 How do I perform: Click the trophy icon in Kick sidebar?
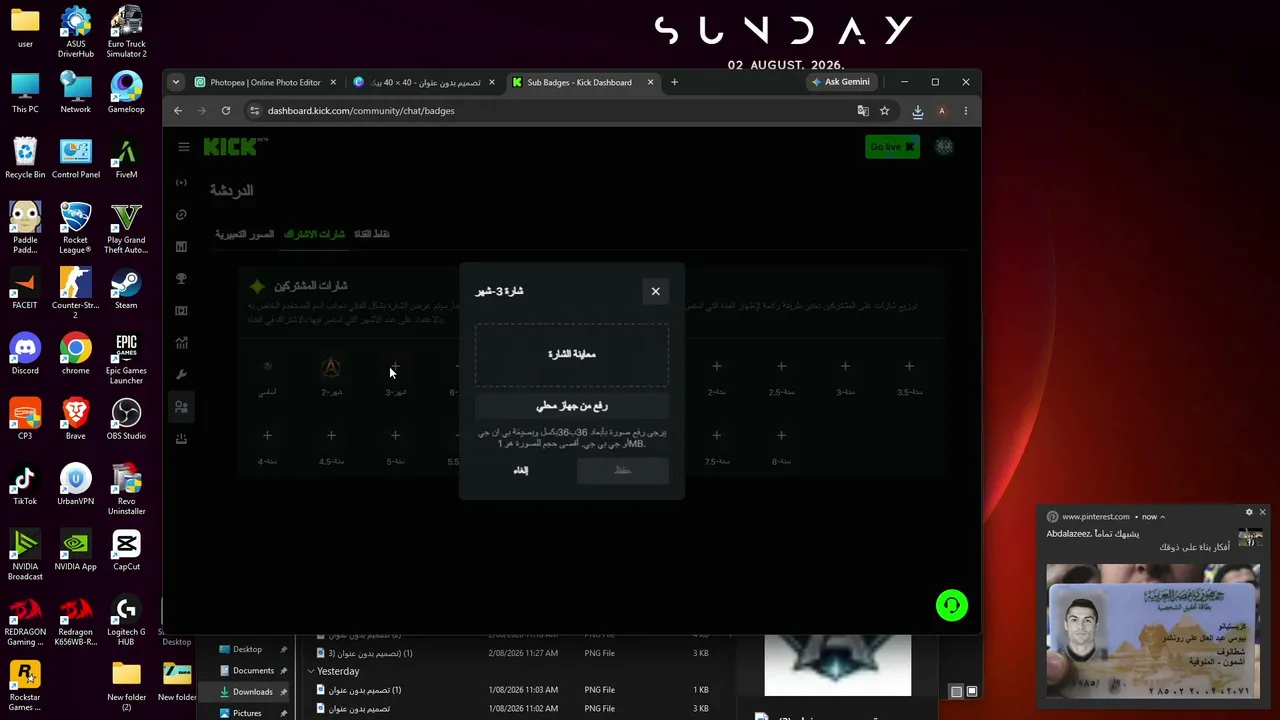tap(181, 279)
